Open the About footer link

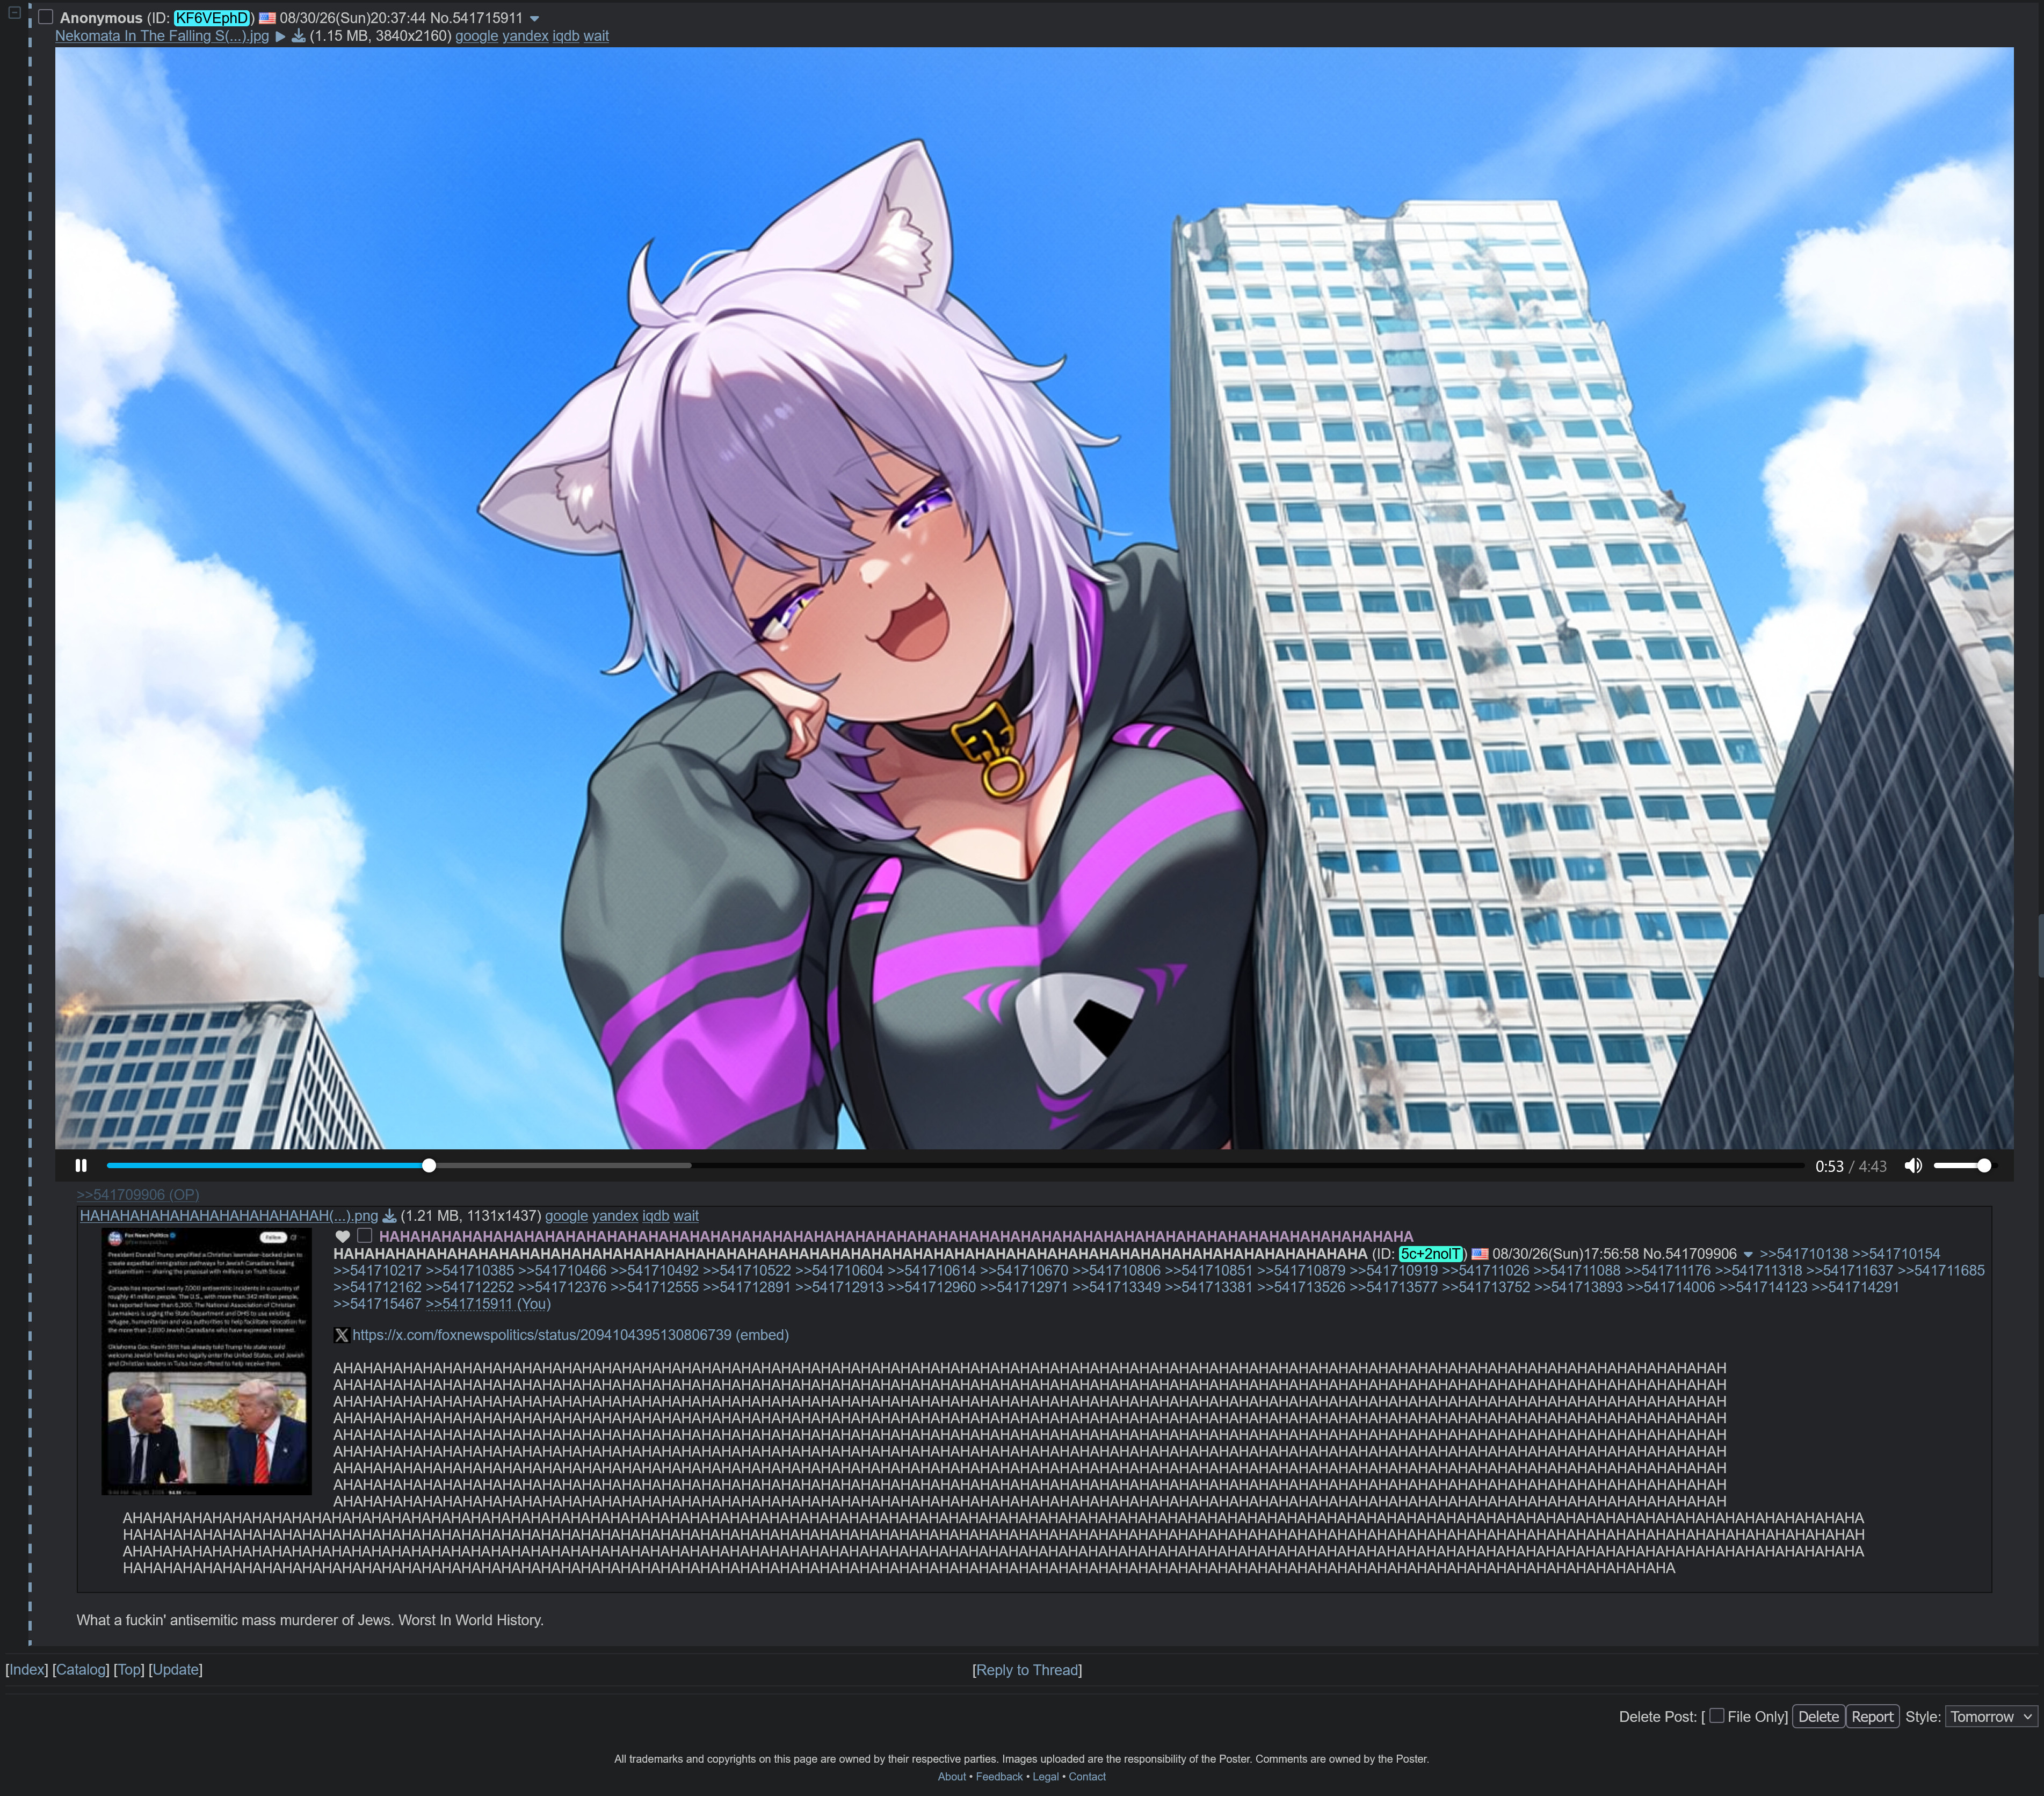point(952,1777)
